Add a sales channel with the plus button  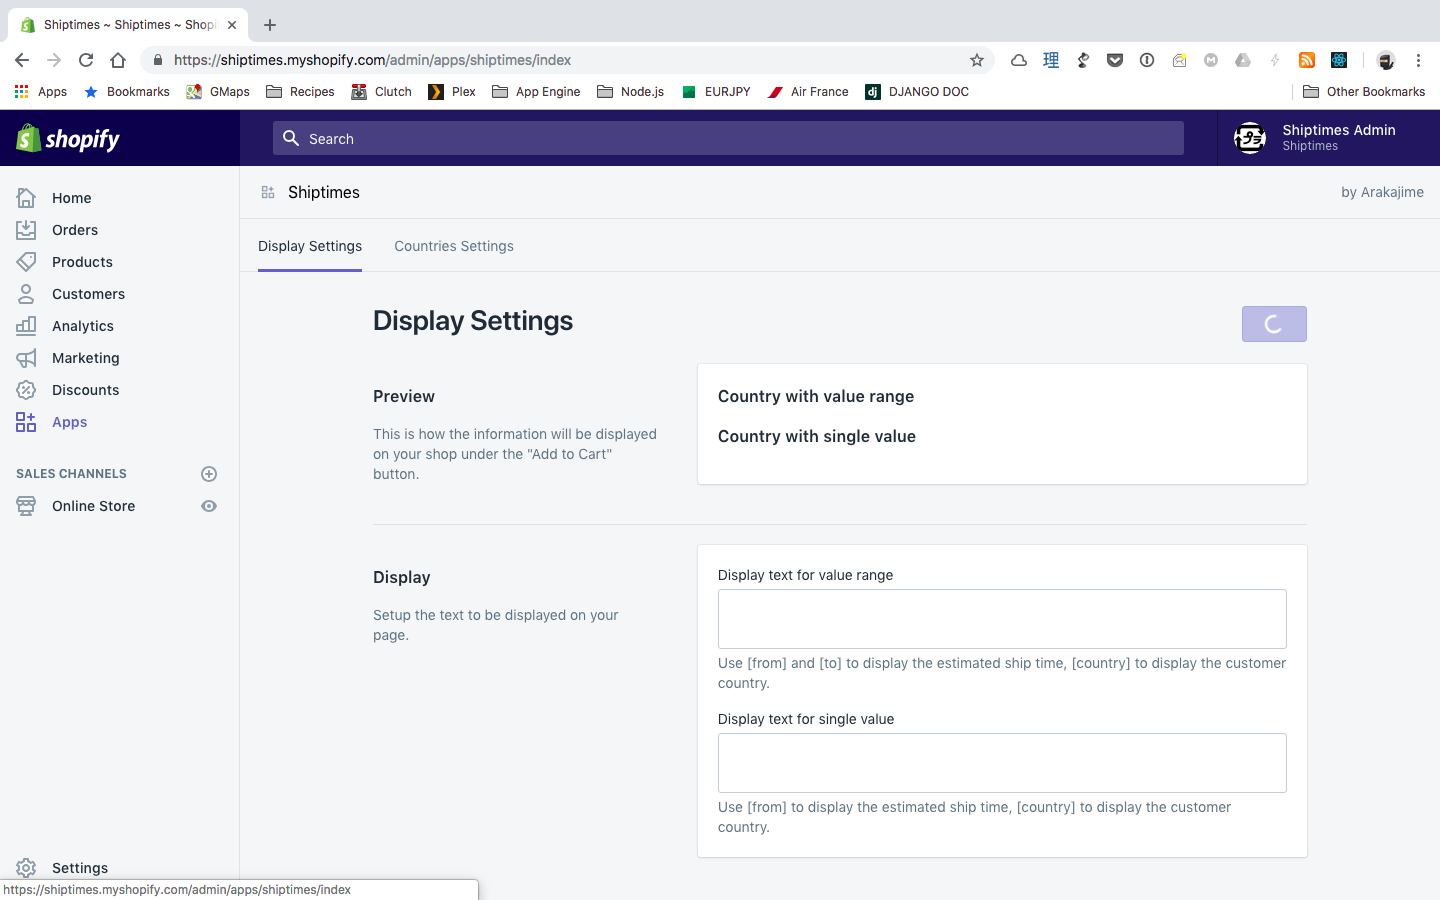coord(208,473)
